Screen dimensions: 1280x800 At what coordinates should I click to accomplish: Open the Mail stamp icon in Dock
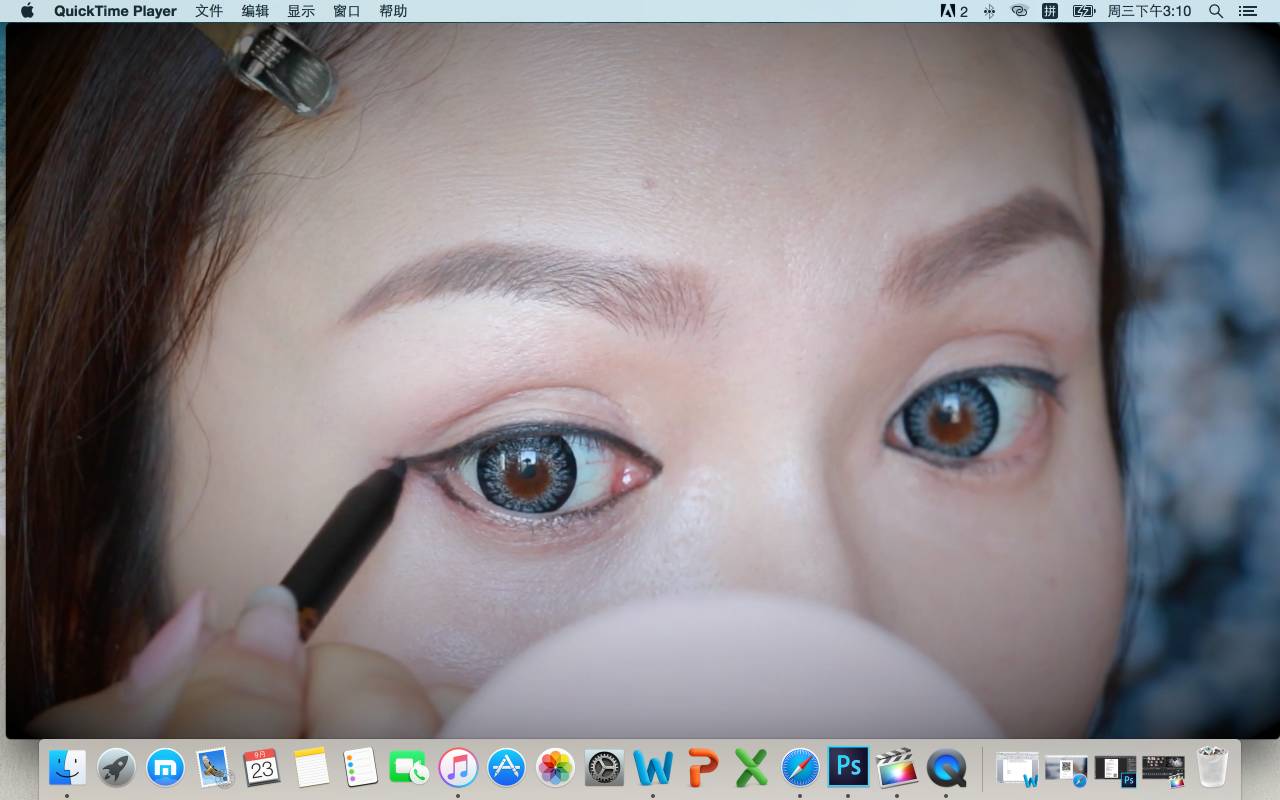(214, 768)
